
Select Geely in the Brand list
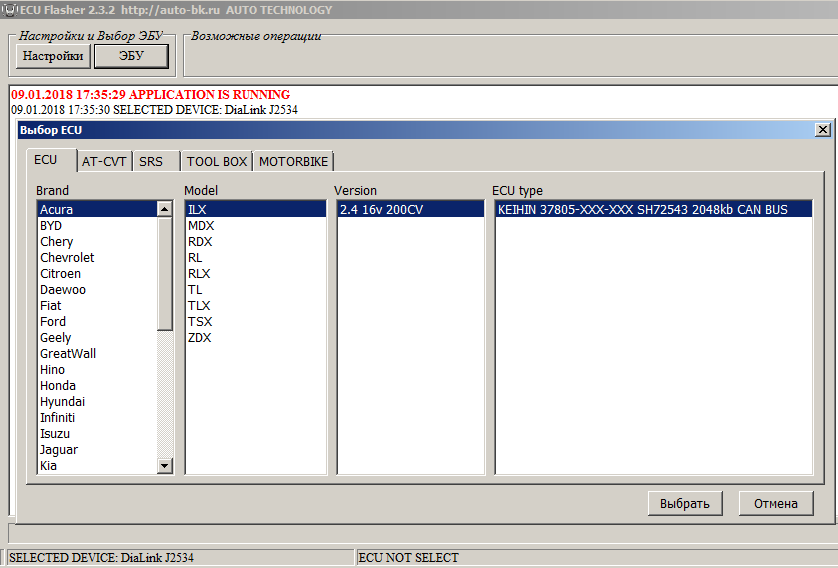(97, 338)
